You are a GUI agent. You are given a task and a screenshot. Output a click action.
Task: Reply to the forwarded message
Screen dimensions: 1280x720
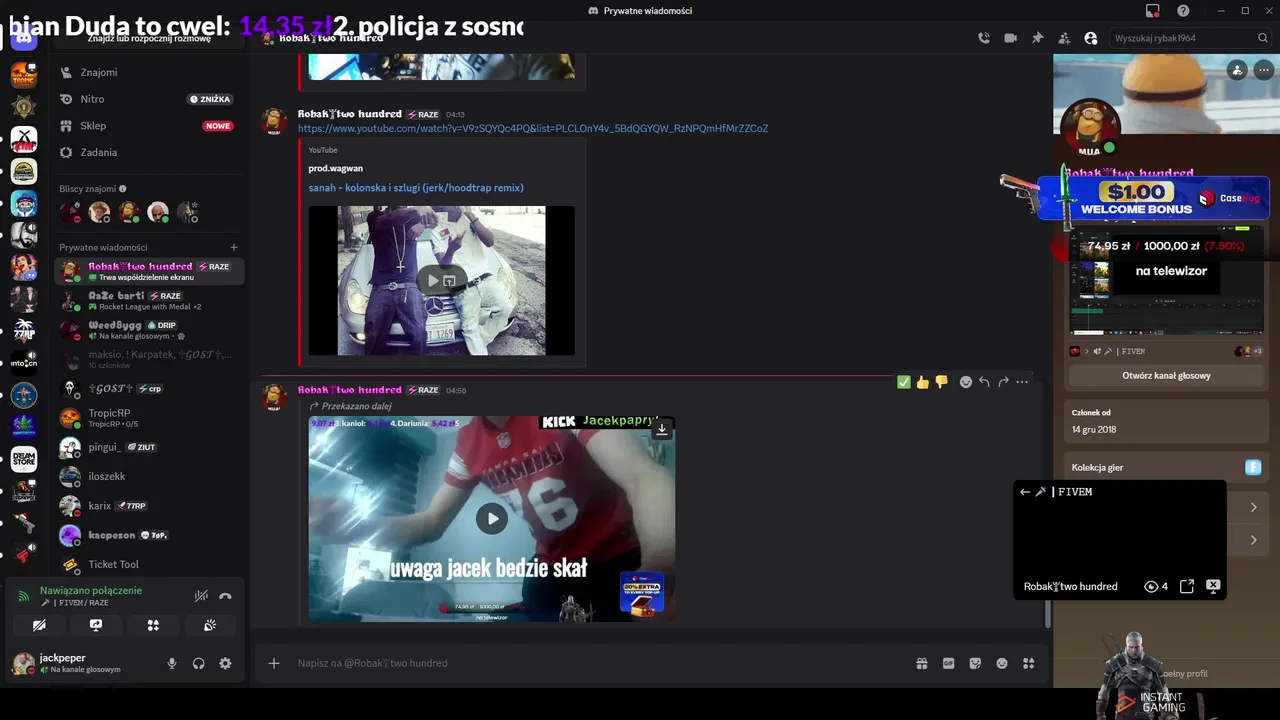click(984, 382)
